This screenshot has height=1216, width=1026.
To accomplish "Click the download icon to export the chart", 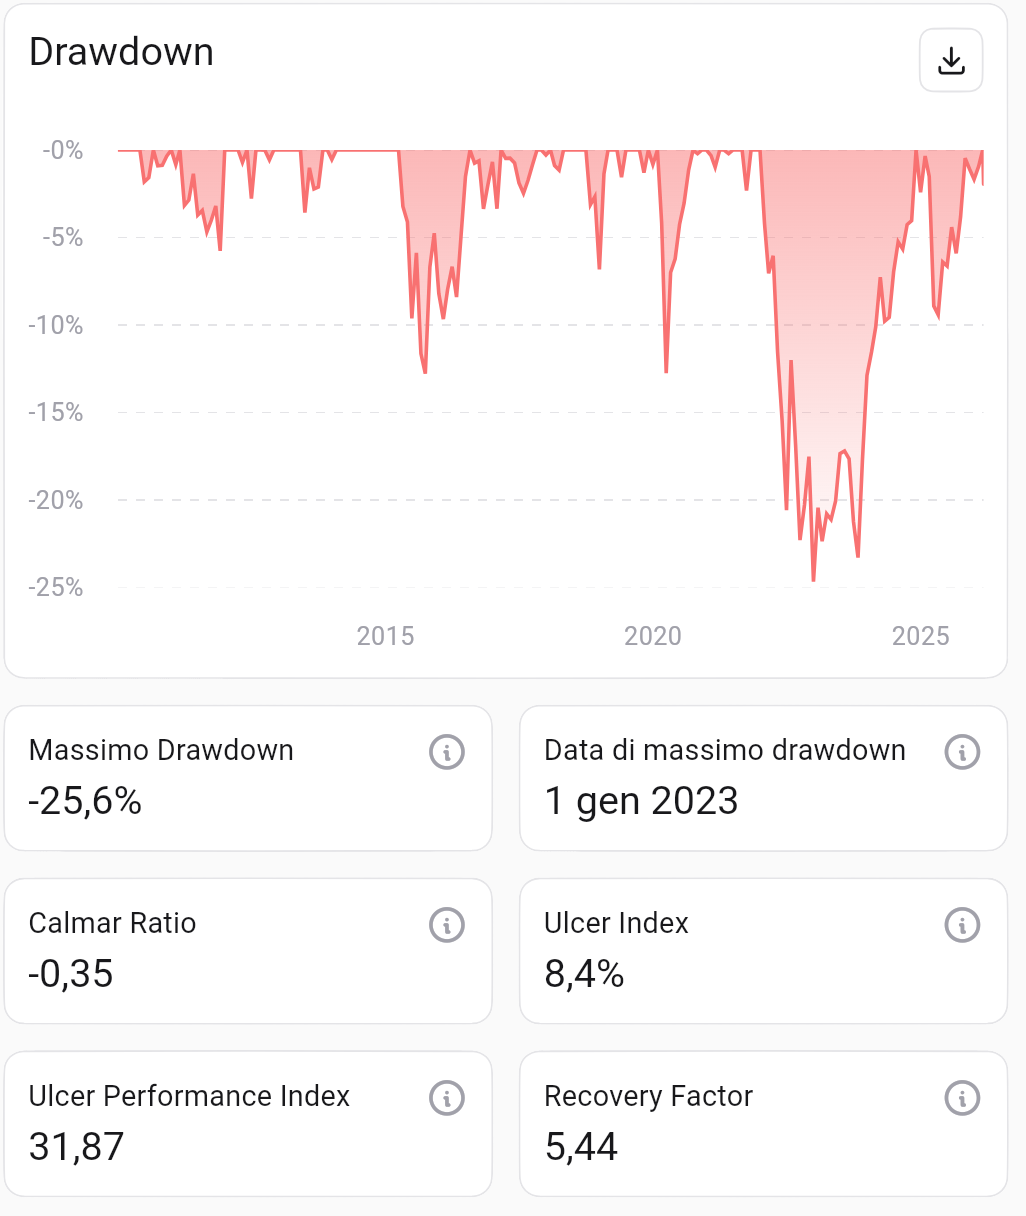I will (950, 60).
